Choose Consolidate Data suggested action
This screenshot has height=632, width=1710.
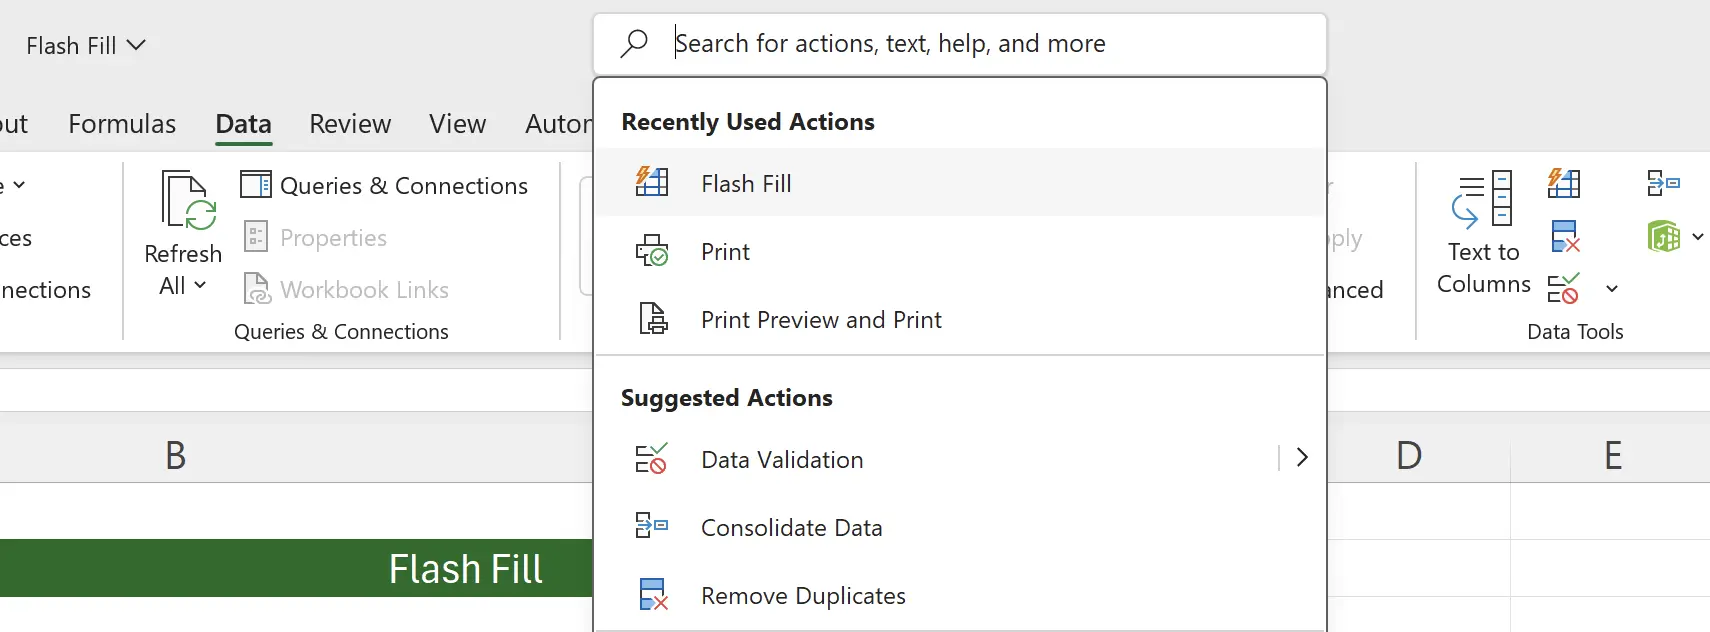click(960, 527)
